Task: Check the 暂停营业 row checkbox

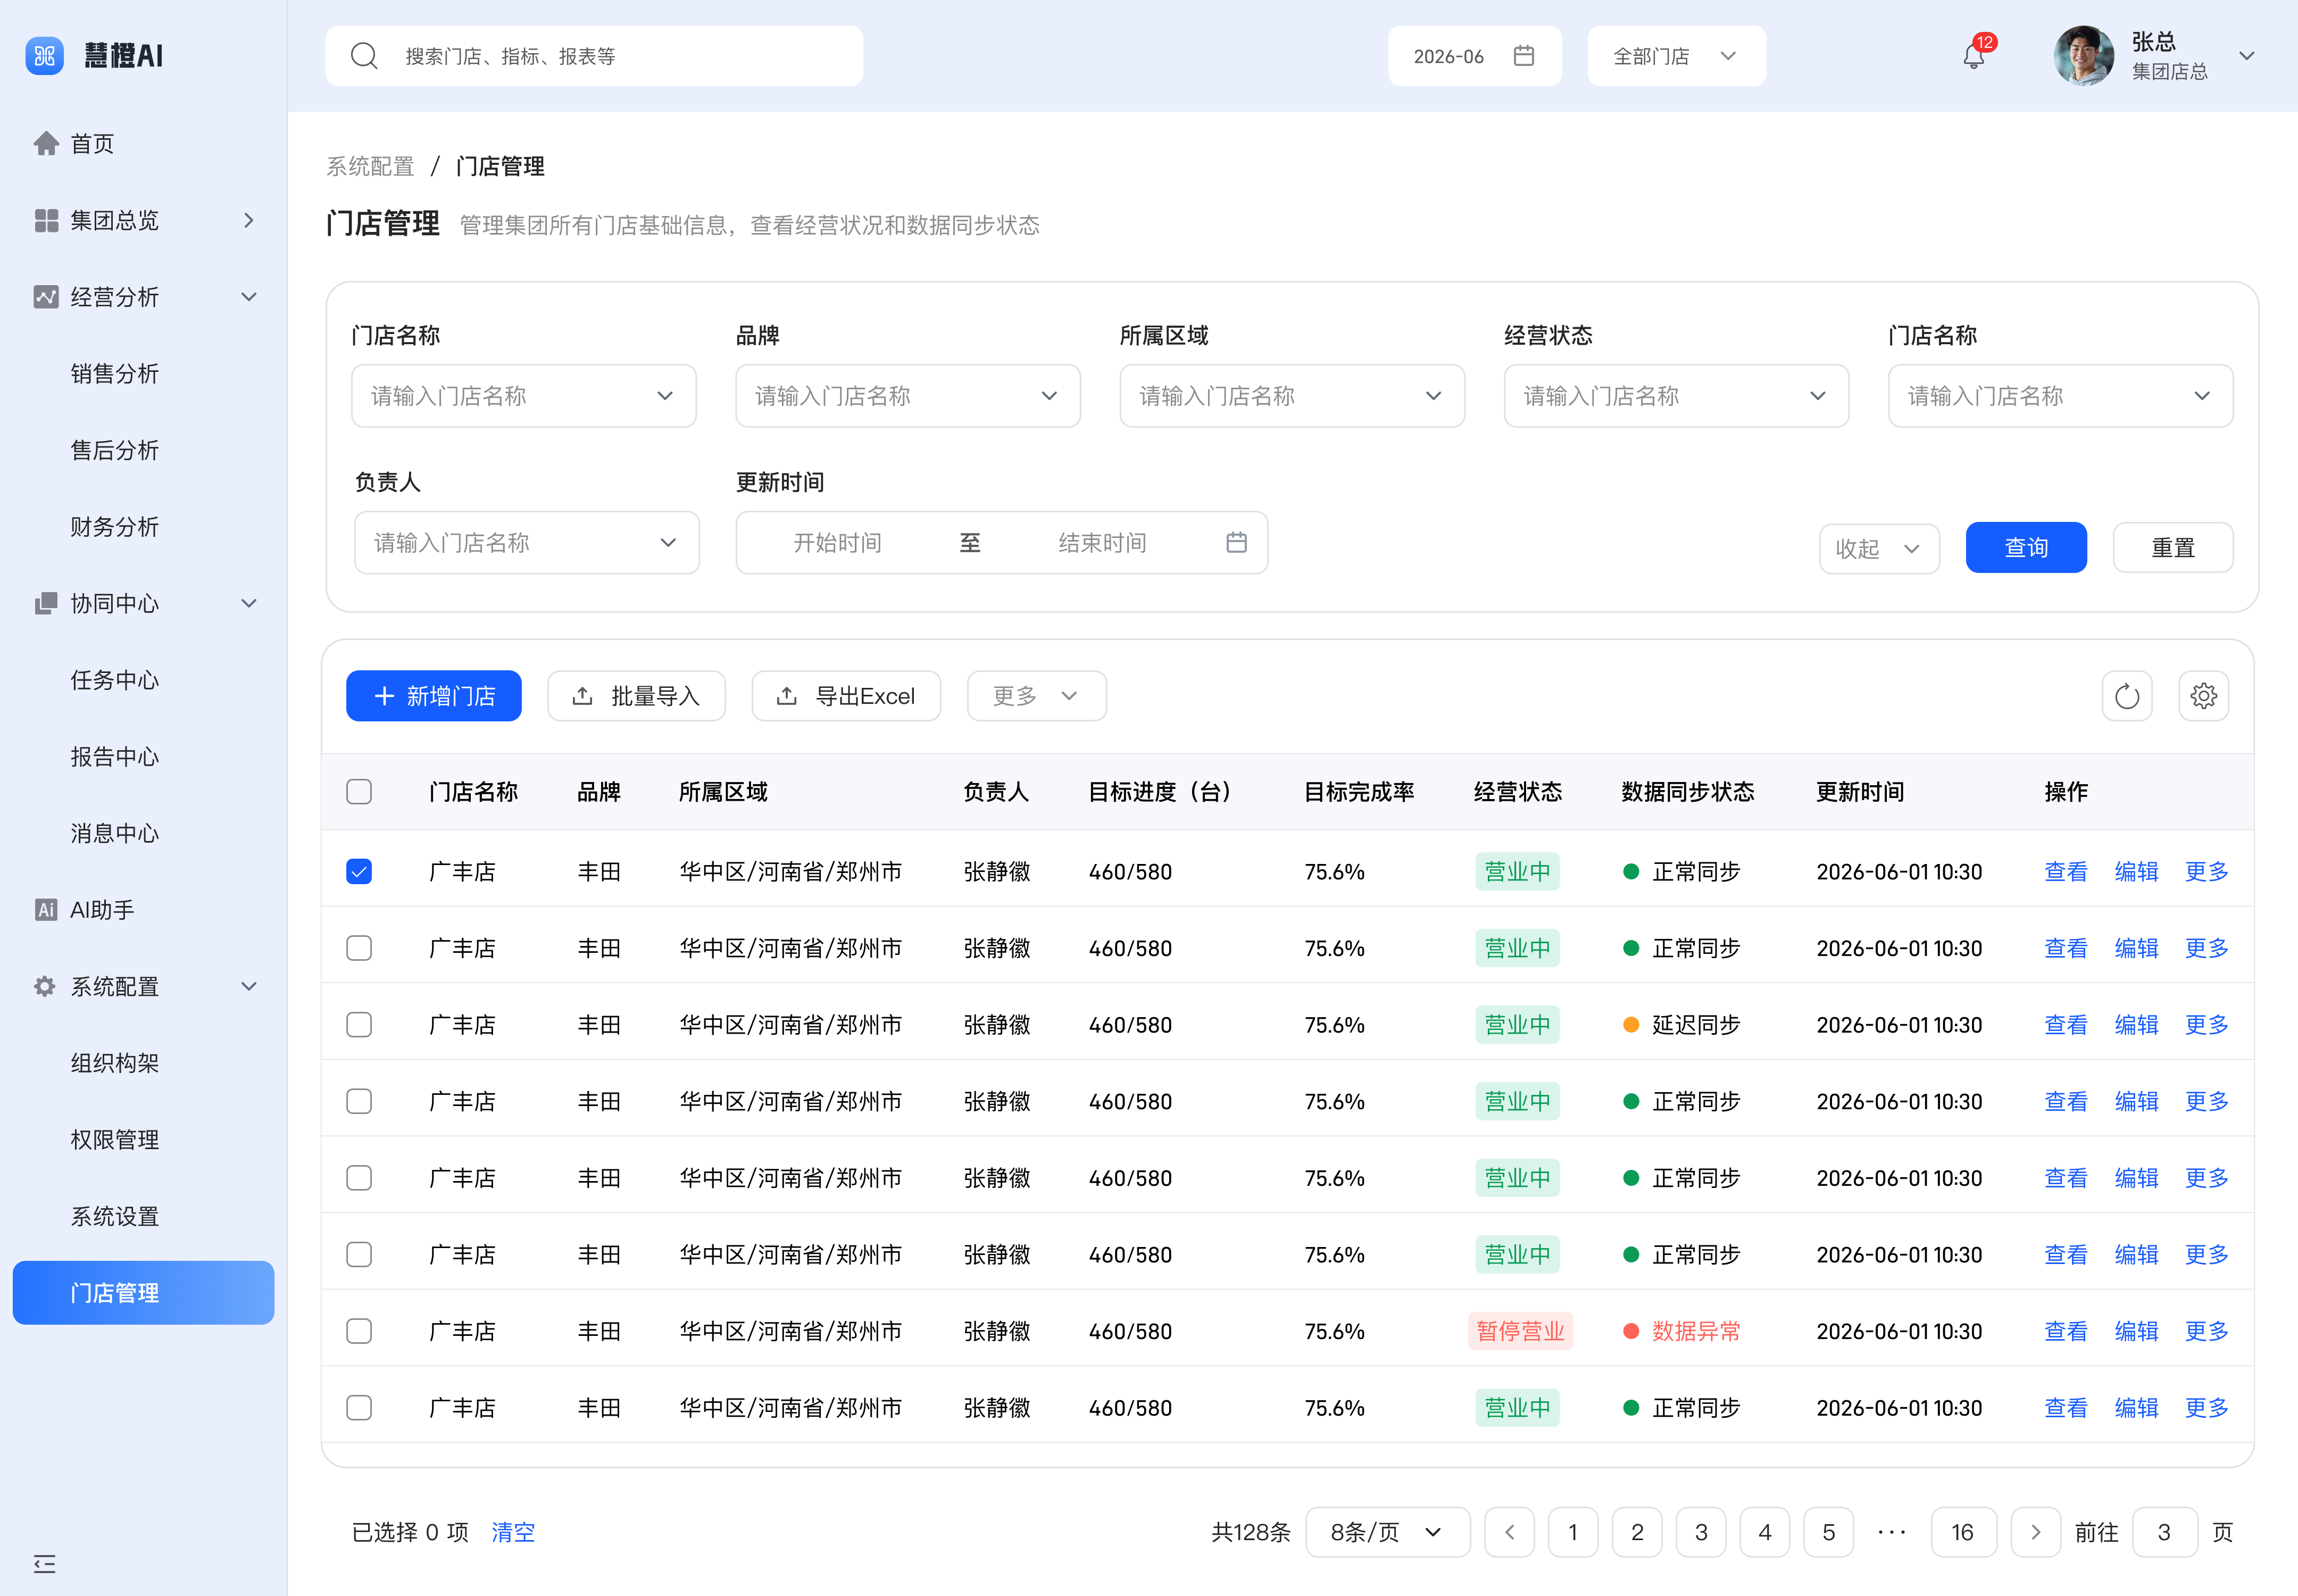Action: (x=359, y=1331)
